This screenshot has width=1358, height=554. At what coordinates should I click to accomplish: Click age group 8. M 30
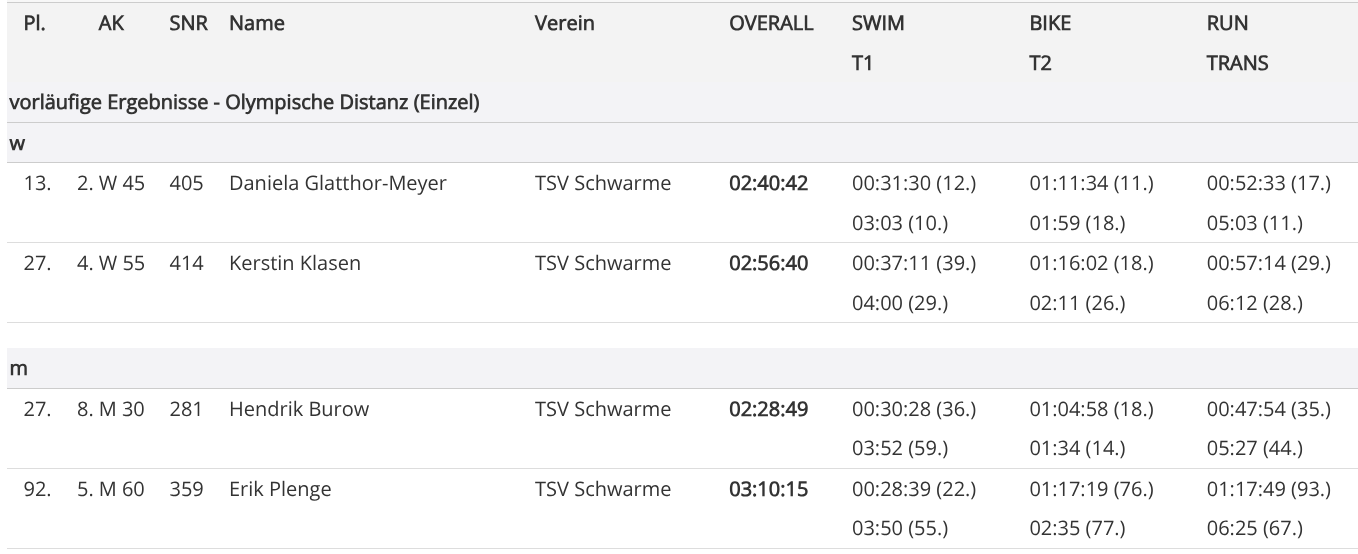tap(111, 409)
